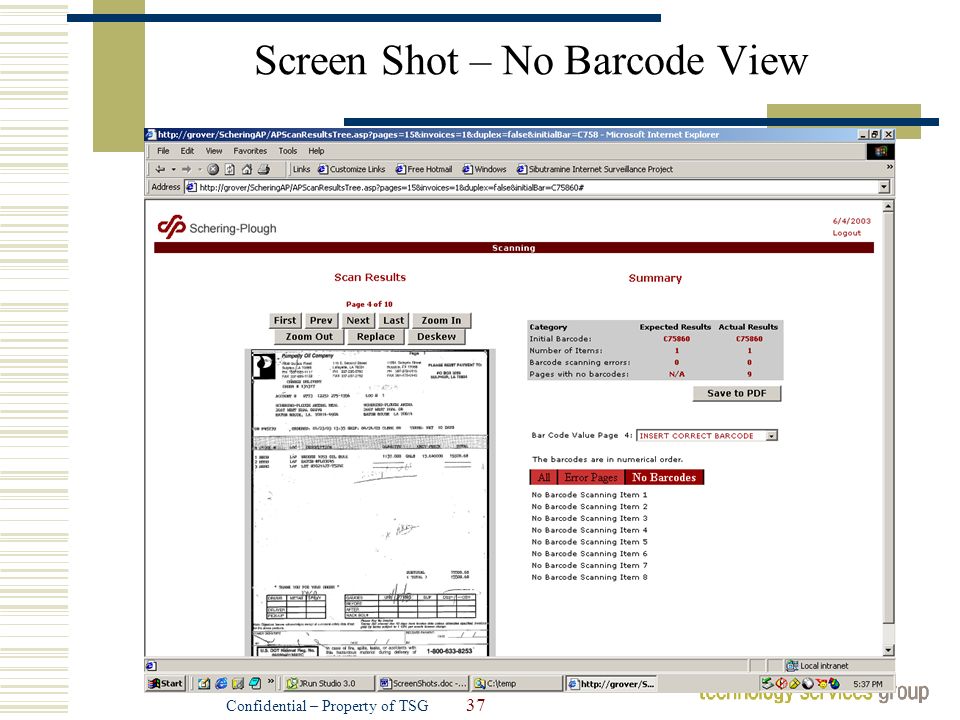Click the Local intranet zone indicator

817,666
